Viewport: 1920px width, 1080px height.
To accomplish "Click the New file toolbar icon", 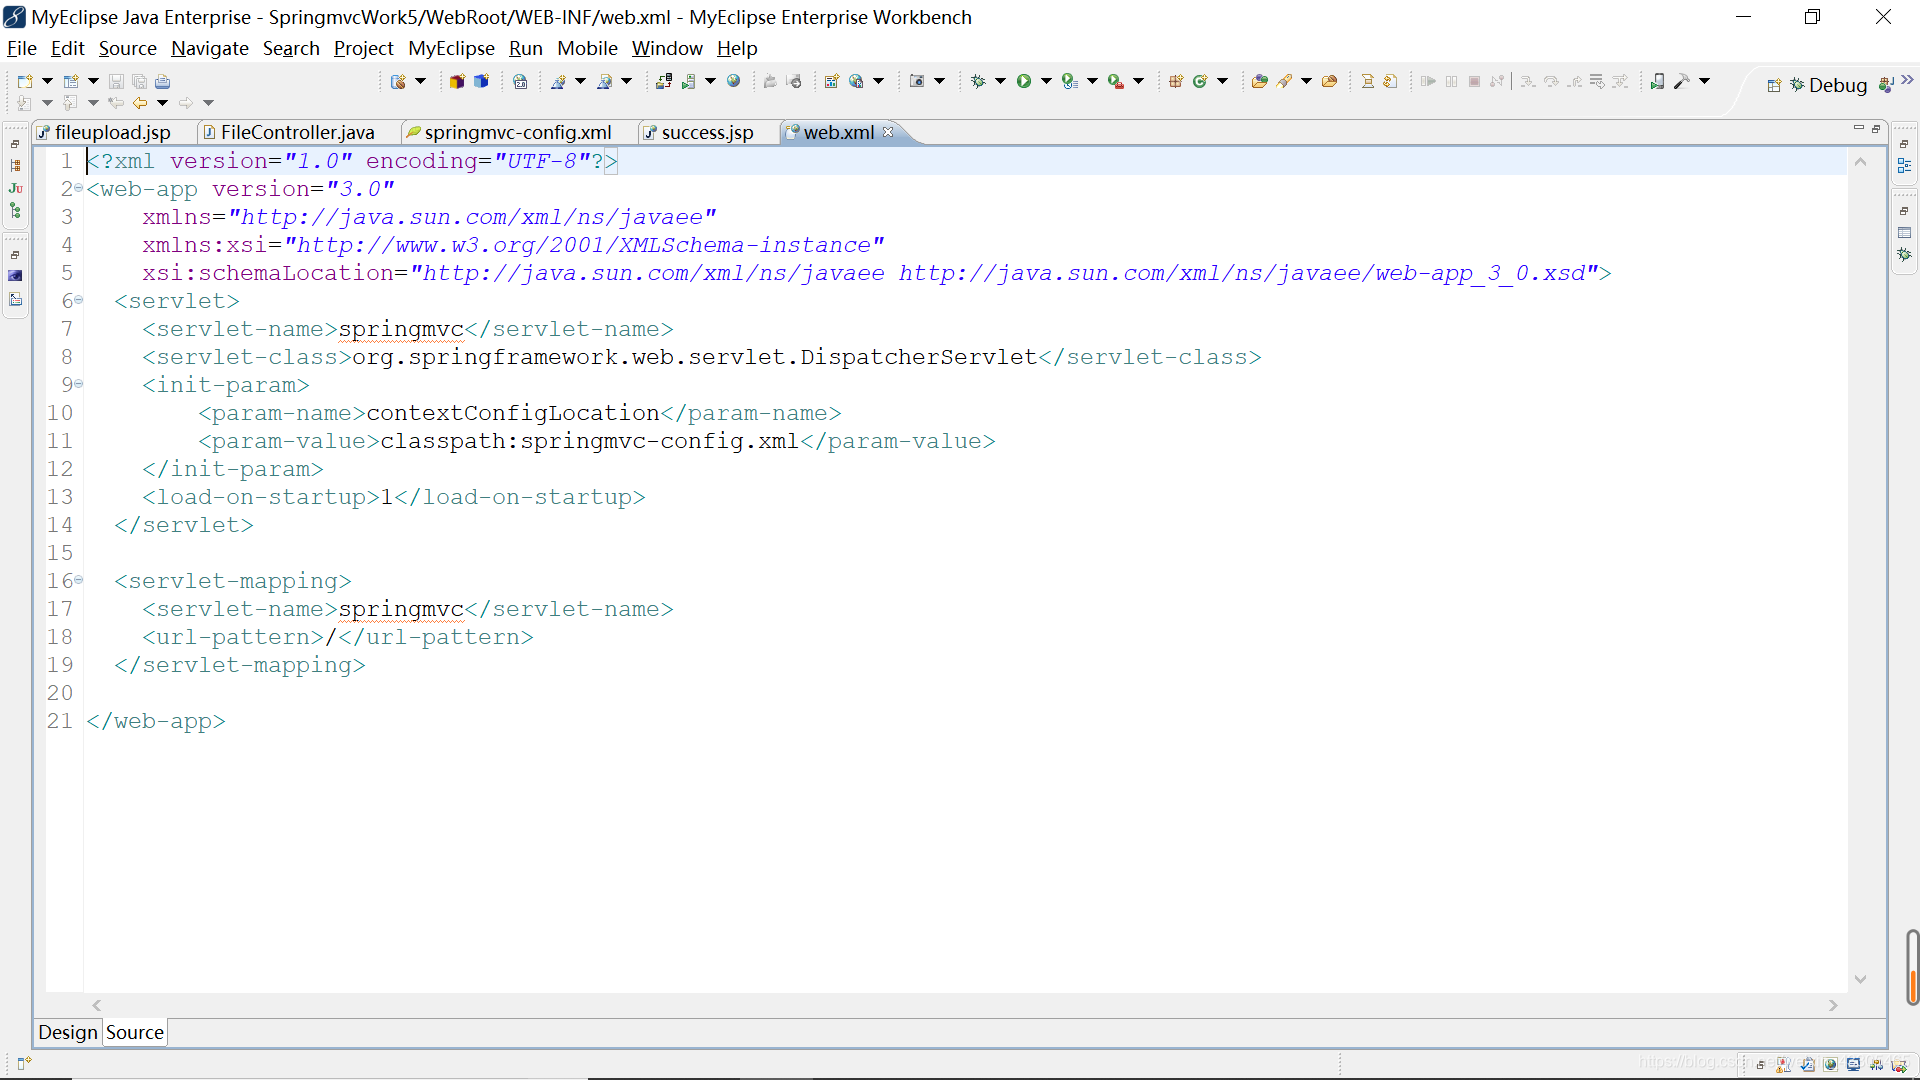I will pyautogui.click(x=24, y=81).
